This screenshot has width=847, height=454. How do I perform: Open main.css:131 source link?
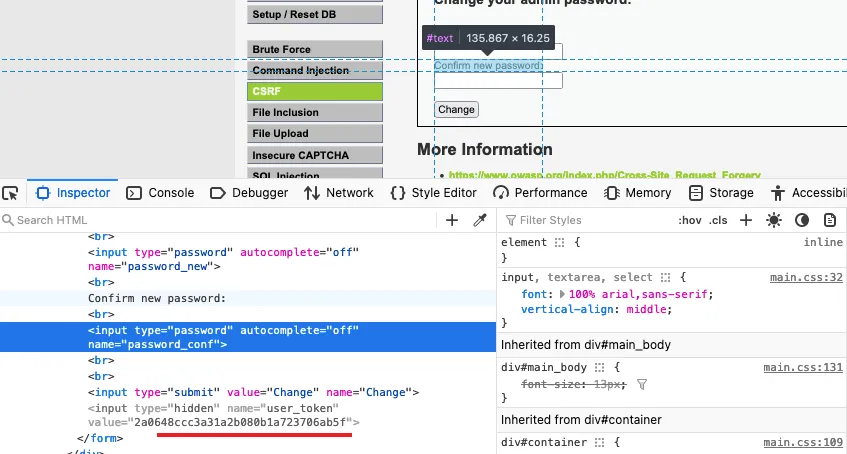point(803,368)
